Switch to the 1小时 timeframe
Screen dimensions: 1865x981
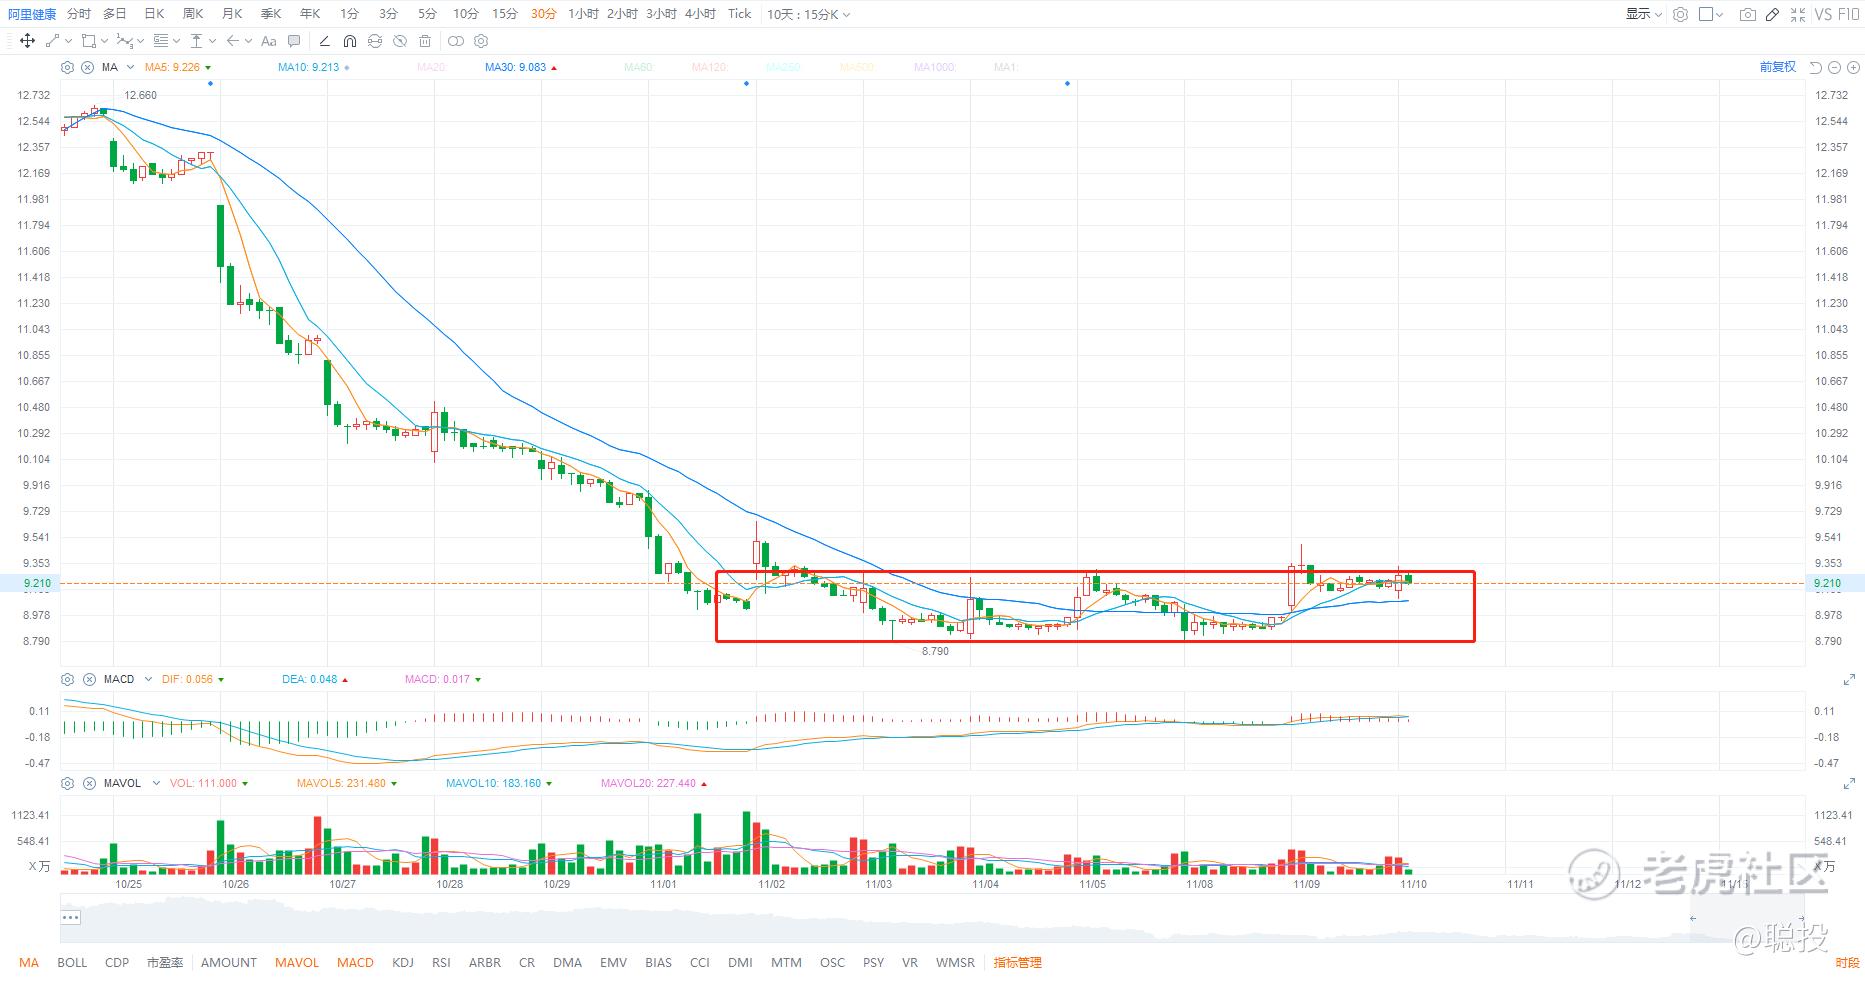click(584, 14)
